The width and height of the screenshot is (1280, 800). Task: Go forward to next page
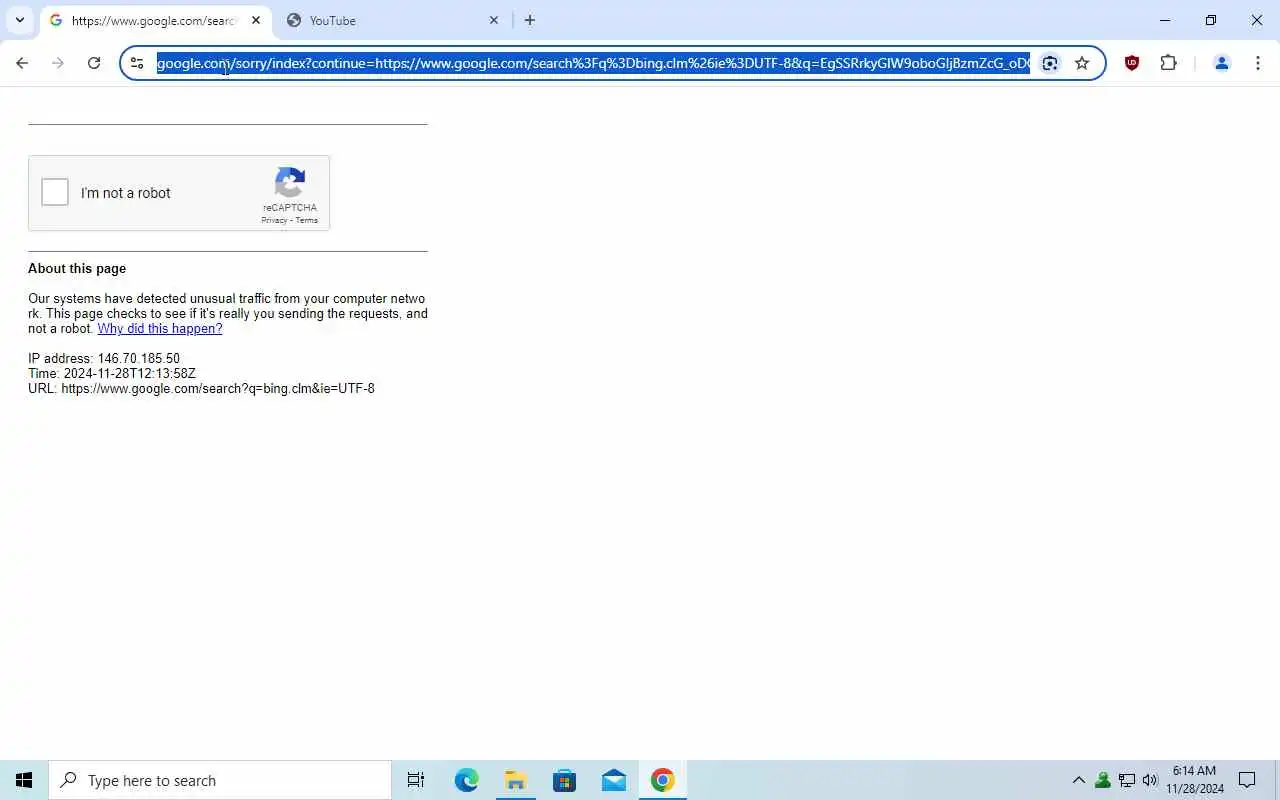(58, 63)
